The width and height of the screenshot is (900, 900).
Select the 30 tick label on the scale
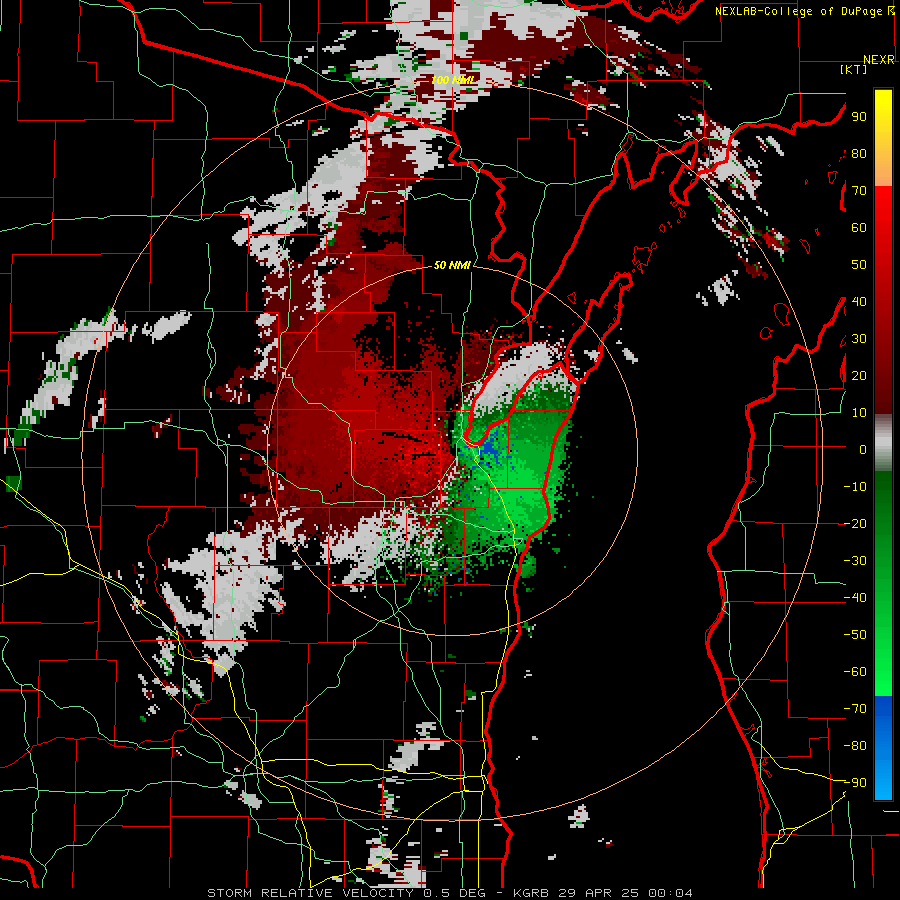coord(859,339)
